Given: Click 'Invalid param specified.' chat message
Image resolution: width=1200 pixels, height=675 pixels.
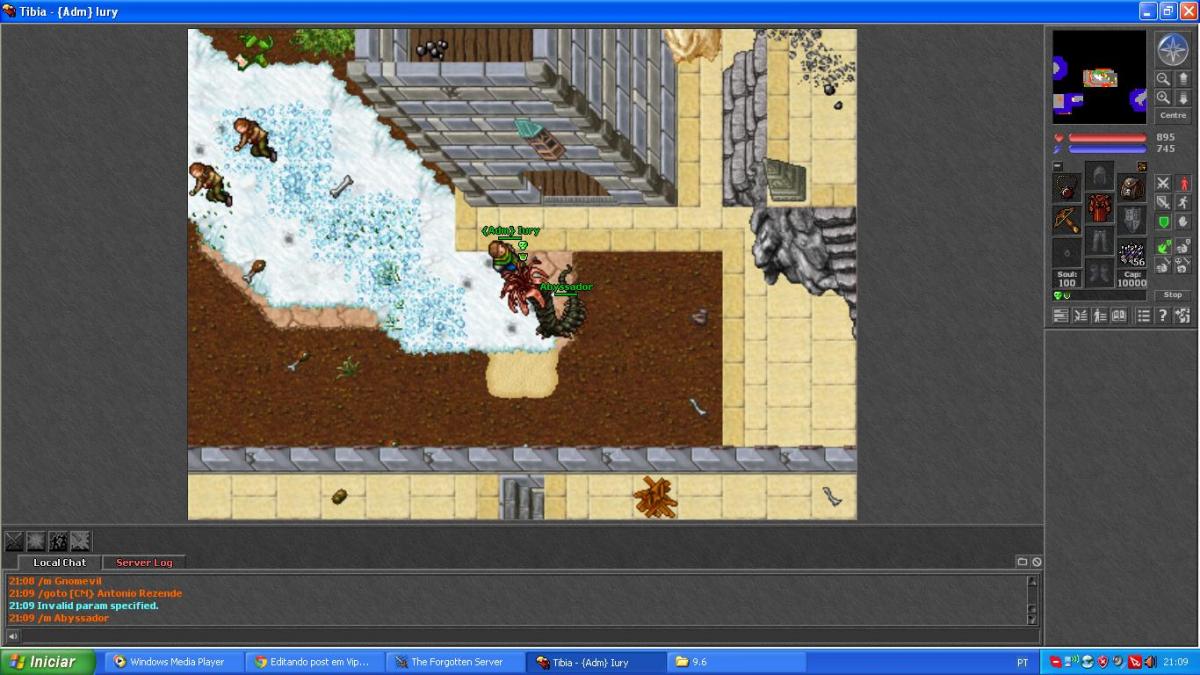Looking at the screenshot, I should coord(84,605).
